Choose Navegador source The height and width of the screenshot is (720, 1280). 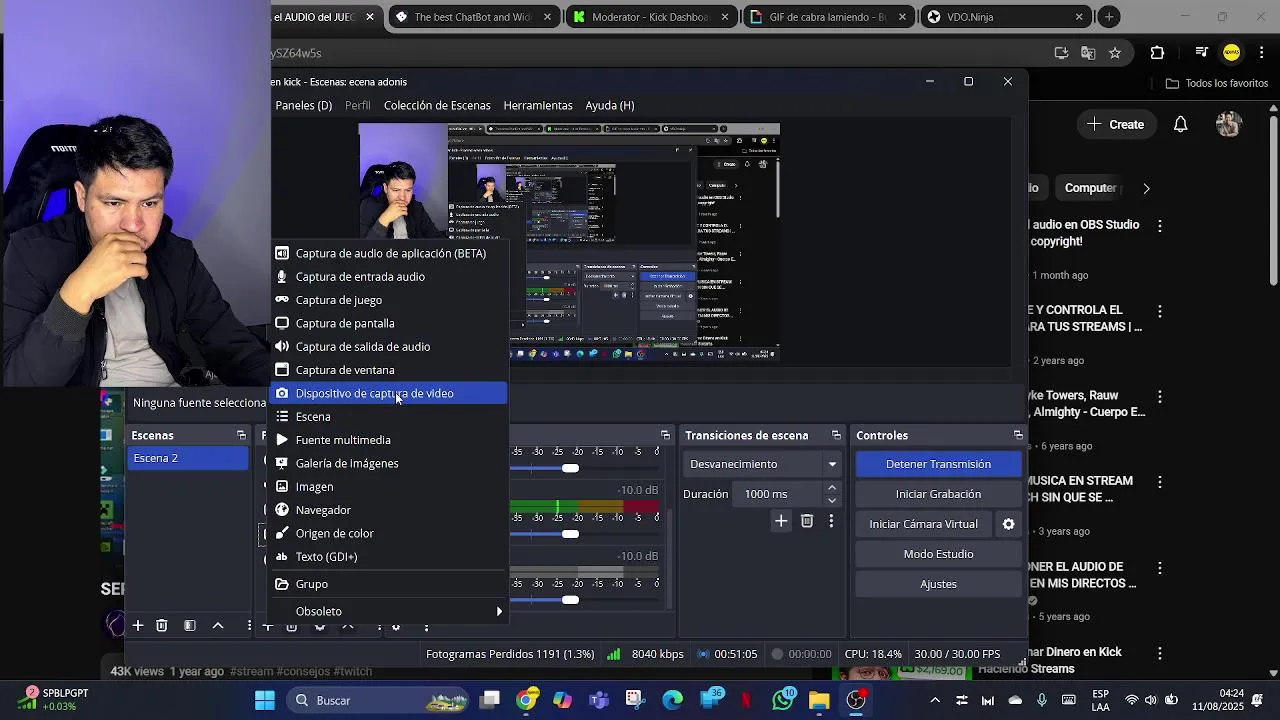tap(390, 510)
